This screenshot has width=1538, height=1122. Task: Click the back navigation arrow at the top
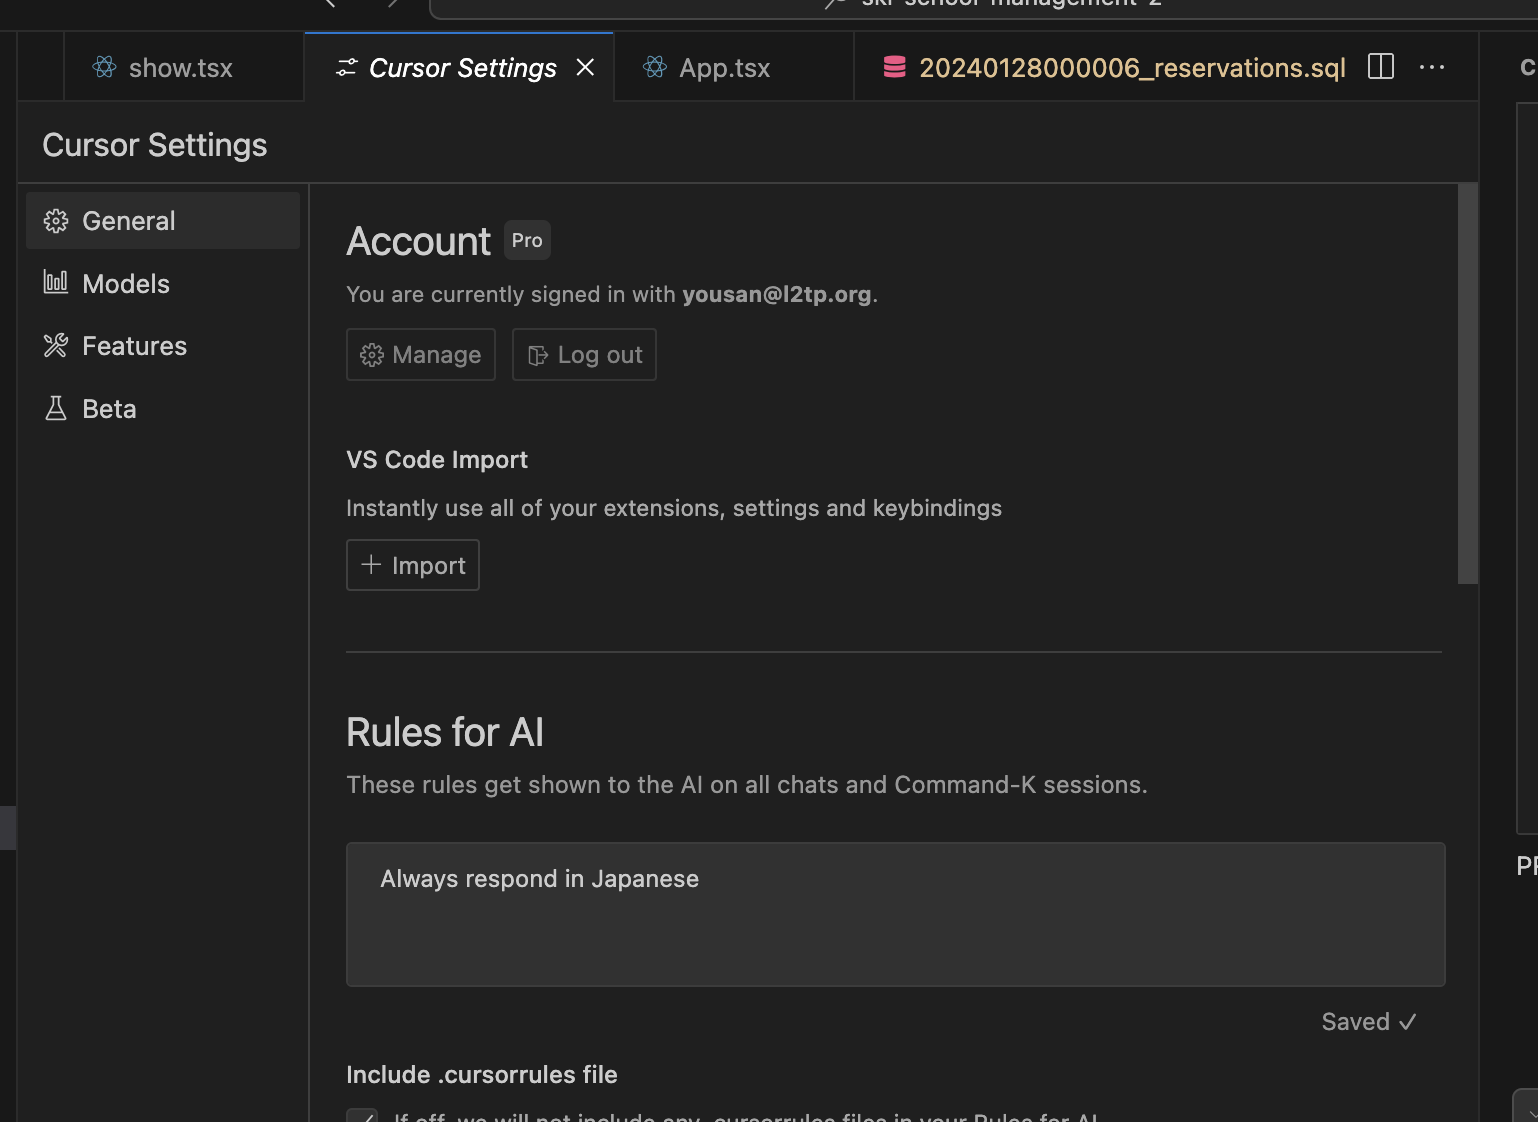(330, 5)
